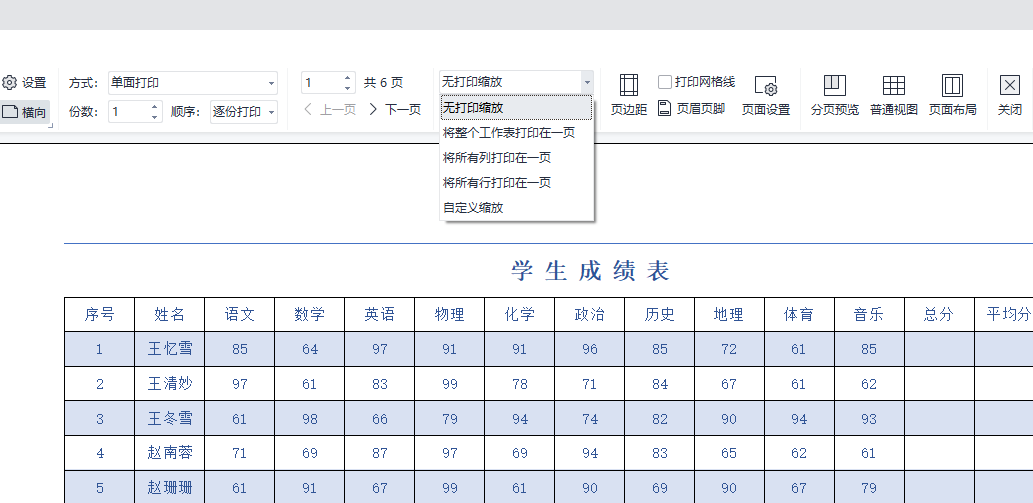Go to the next page (下一页)
Screen dimensions: 1033x503
[x=395, y=109]
